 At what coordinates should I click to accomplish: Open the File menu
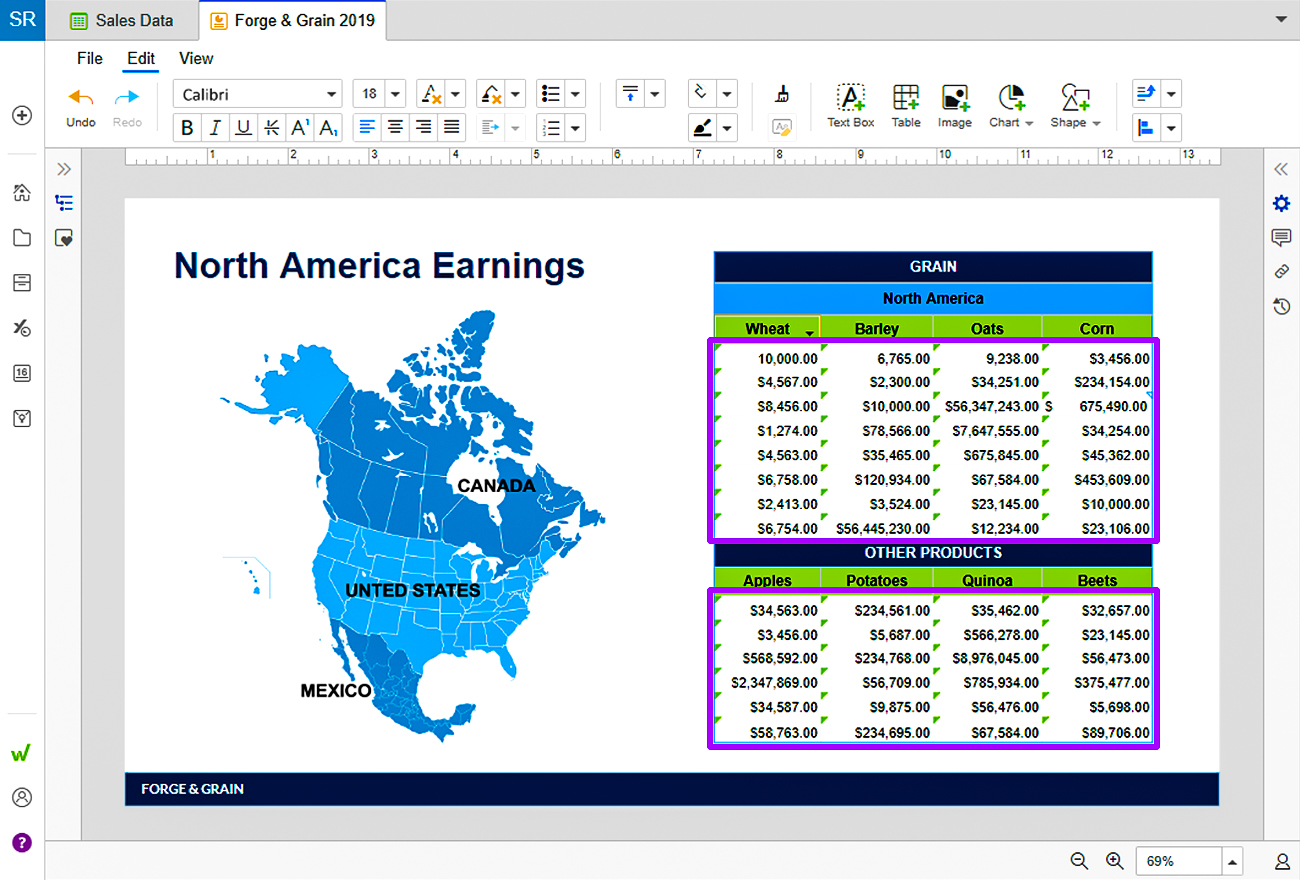point(90,58)
